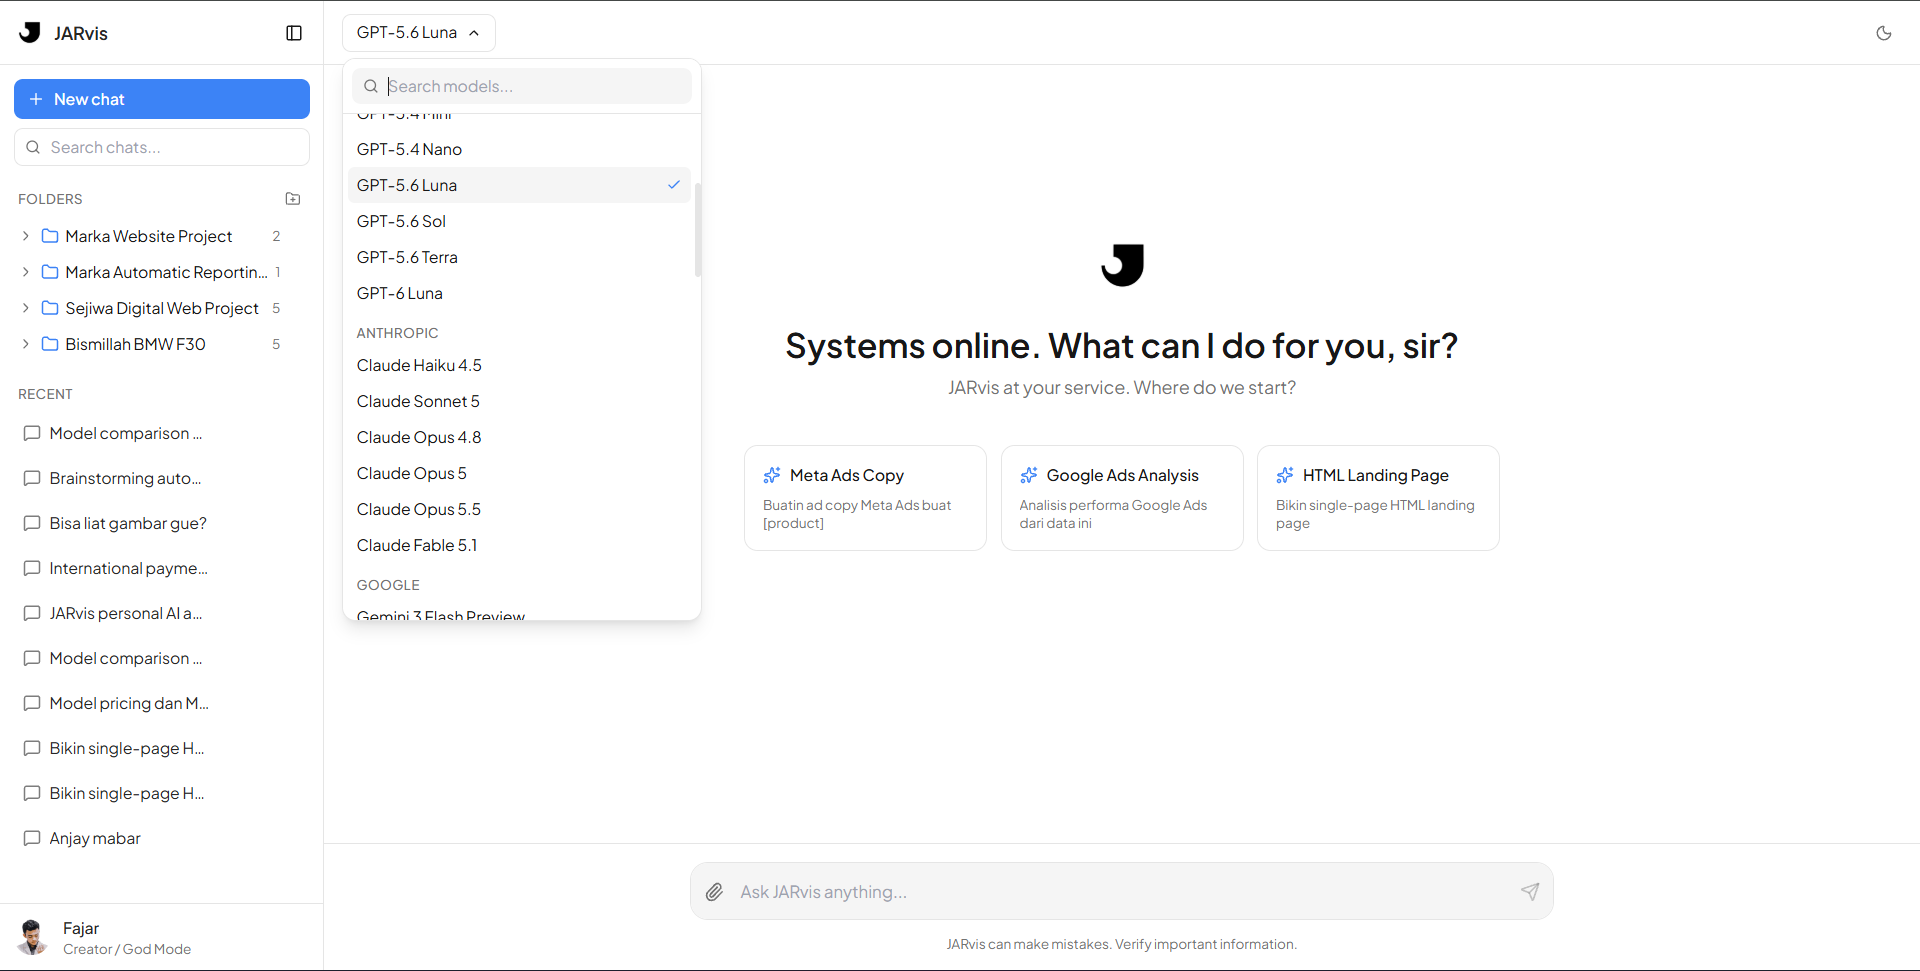Click Fajar's profile avatar

click(x=33, y=938)
